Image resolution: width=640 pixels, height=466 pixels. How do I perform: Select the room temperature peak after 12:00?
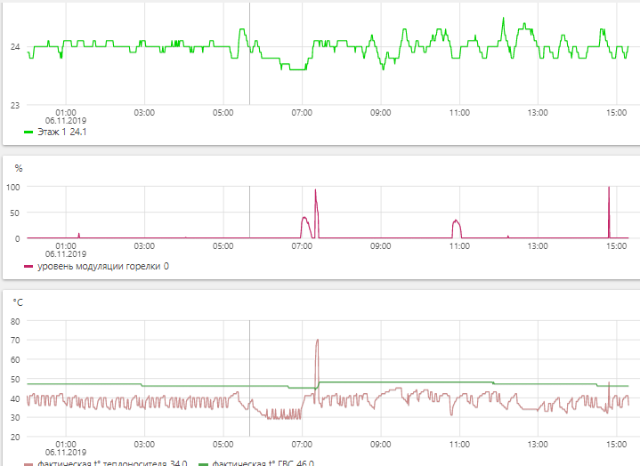coord(504,20)
